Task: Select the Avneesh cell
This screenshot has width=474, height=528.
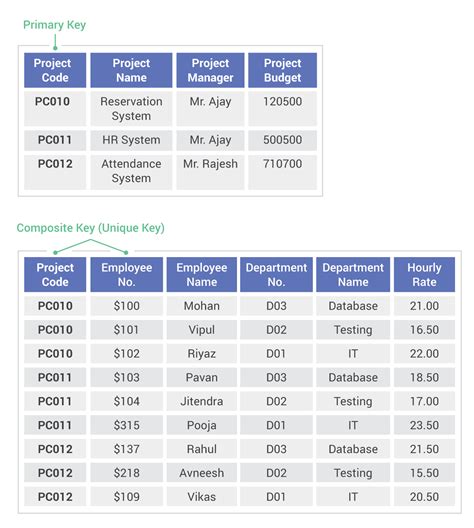Action: tap(202, 473)
